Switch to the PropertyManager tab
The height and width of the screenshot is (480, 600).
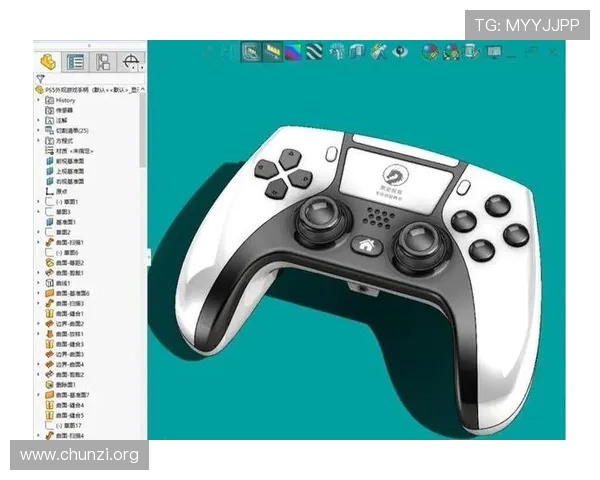(x=75, y=60)
